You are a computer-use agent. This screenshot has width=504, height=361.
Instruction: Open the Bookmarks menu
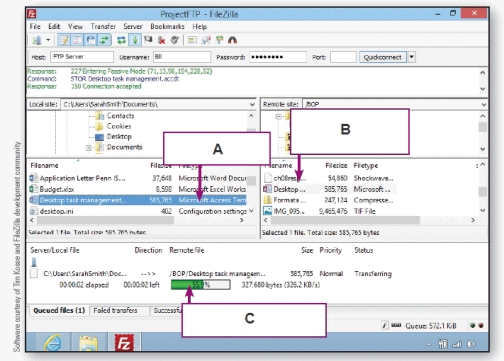[167, 26]
